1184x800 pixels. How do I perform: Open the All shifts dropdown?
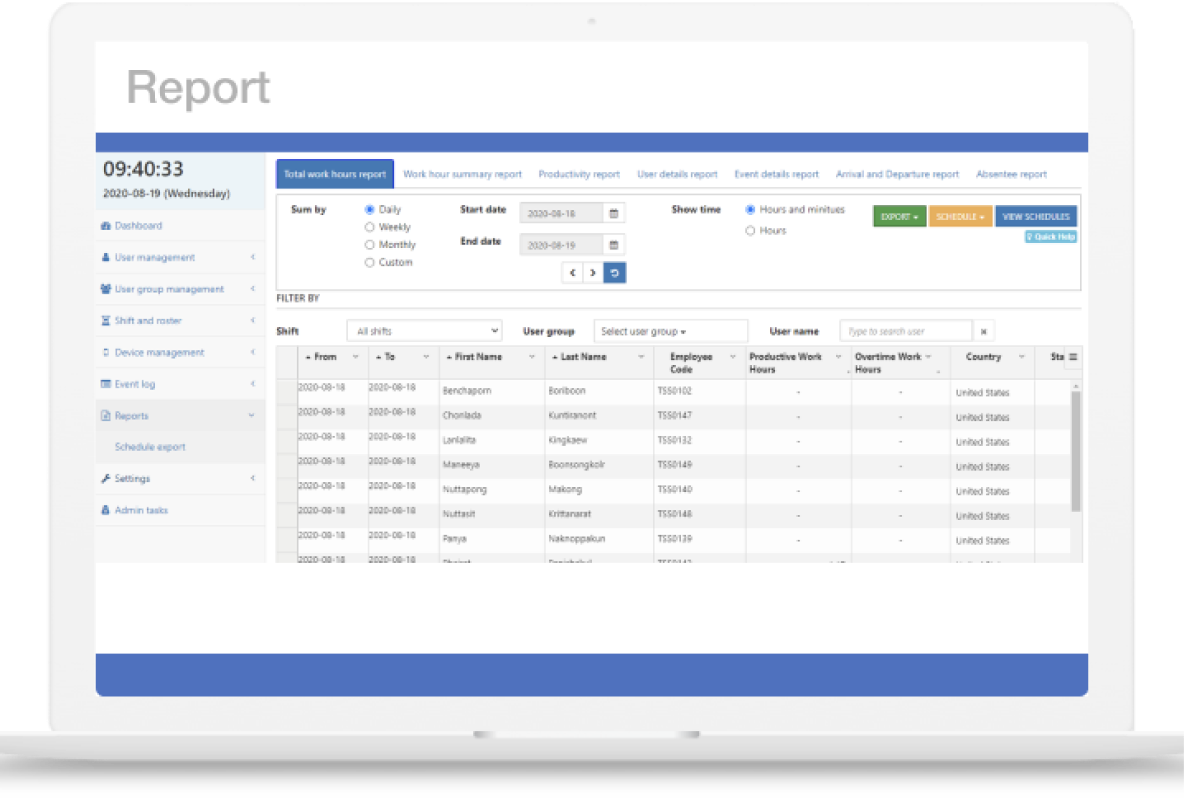pyautogui.click(x=424, y=331)
